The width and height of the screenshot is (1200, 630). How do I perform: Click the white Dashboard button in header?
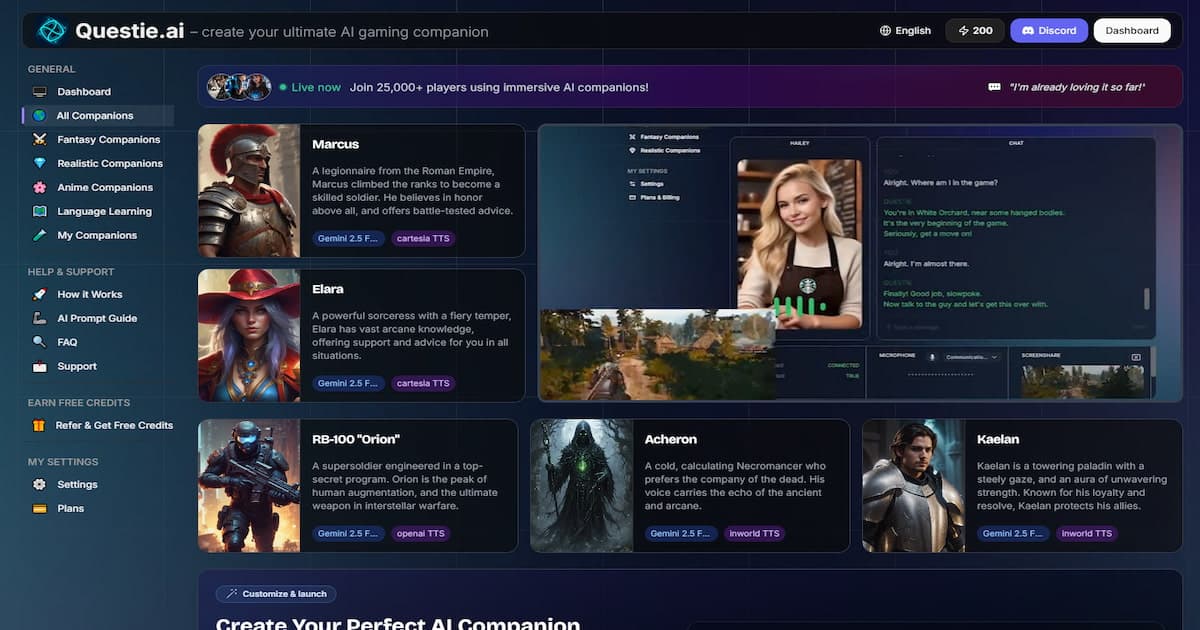pos(1132,31)
